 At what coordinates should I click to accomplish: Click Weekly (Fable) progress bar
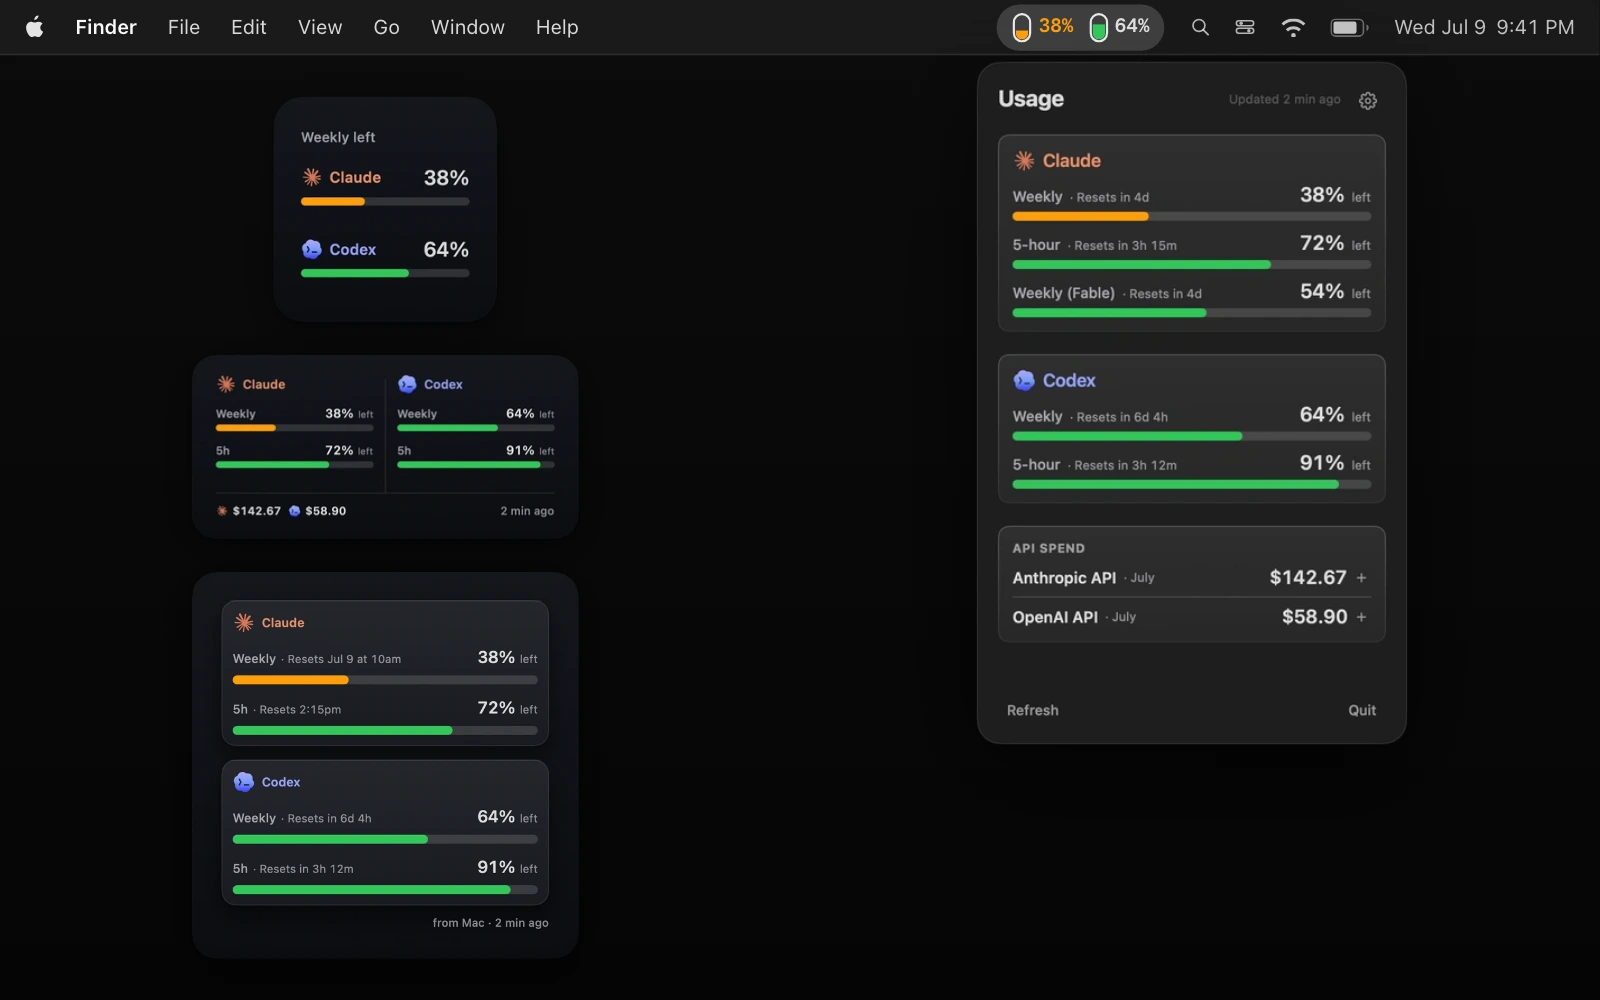tap(1192, 313)
